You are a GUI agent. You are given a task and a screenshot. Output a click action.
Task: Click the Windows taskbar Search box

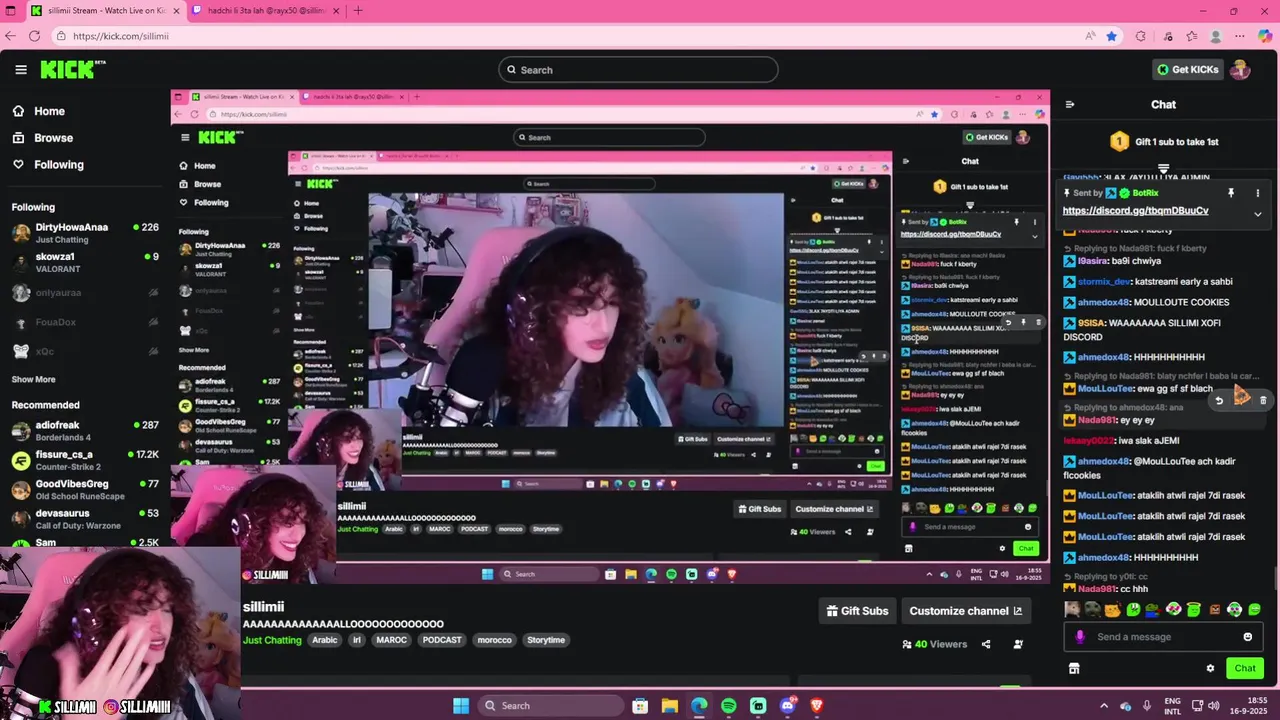[551, 706]
